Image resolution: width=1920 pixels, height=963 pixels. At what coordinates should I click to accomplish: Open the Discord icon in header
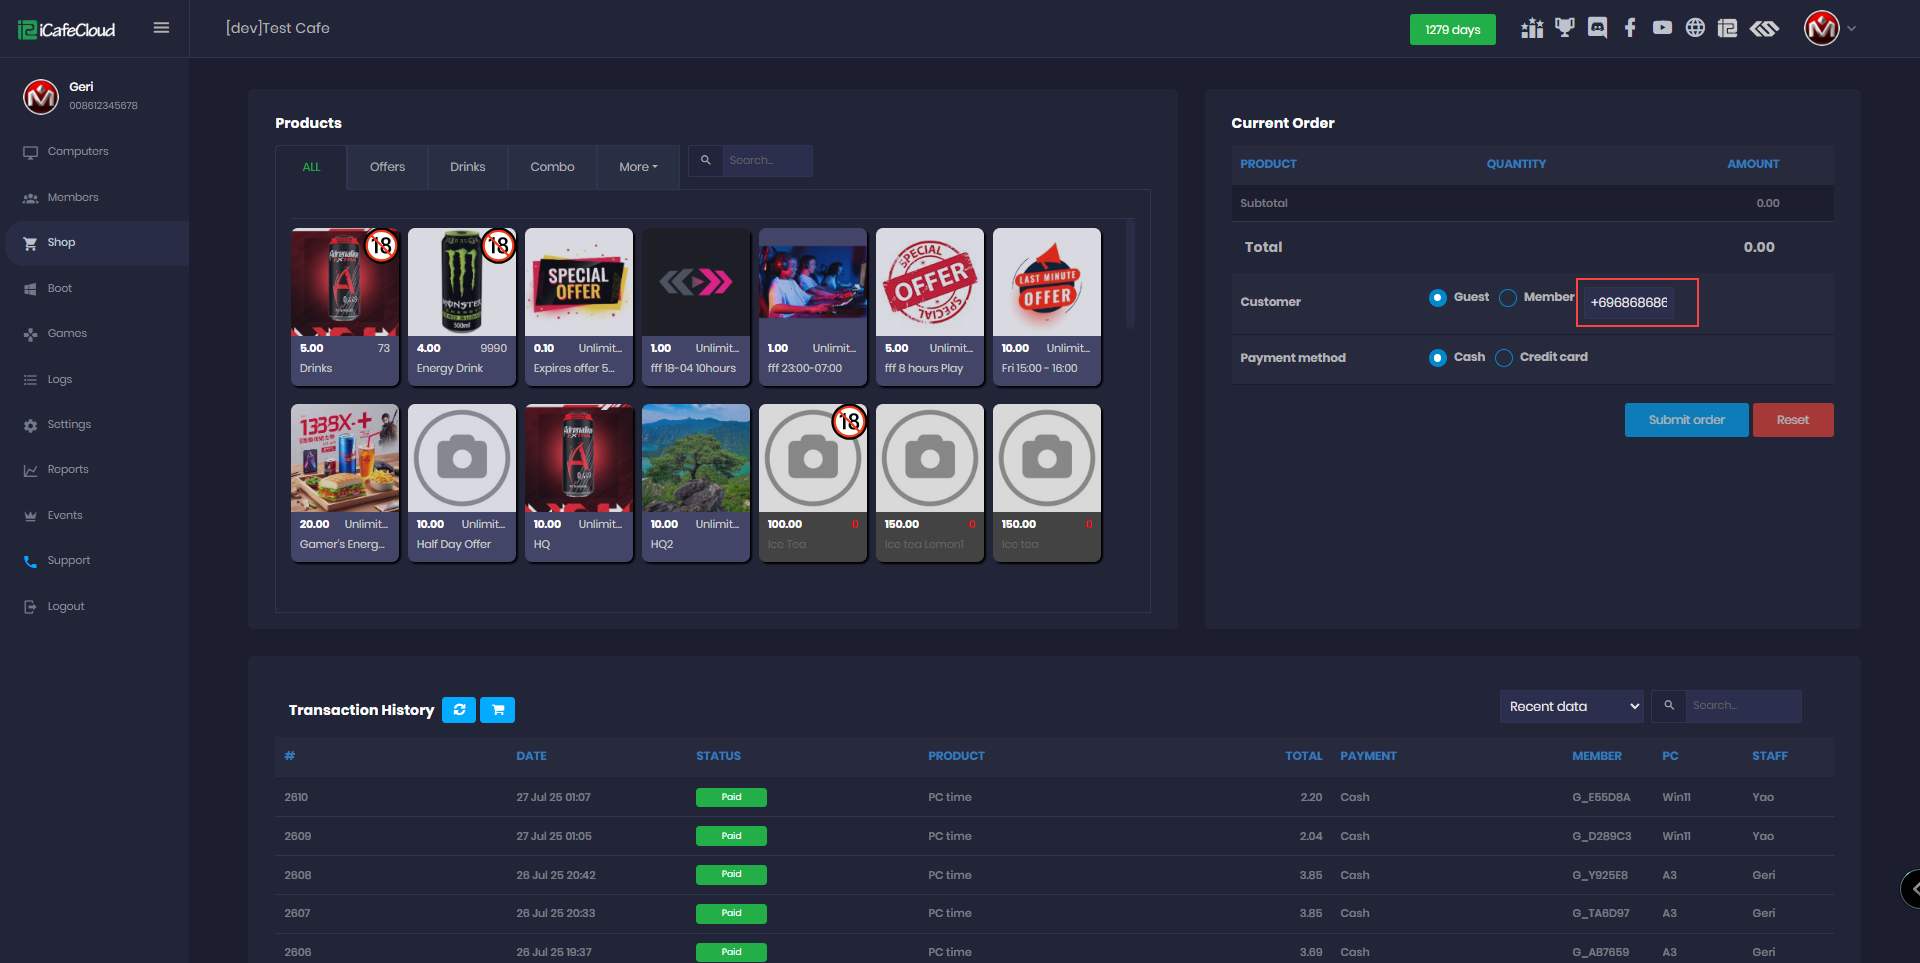pyautogui.click(x=1597, y=28)
